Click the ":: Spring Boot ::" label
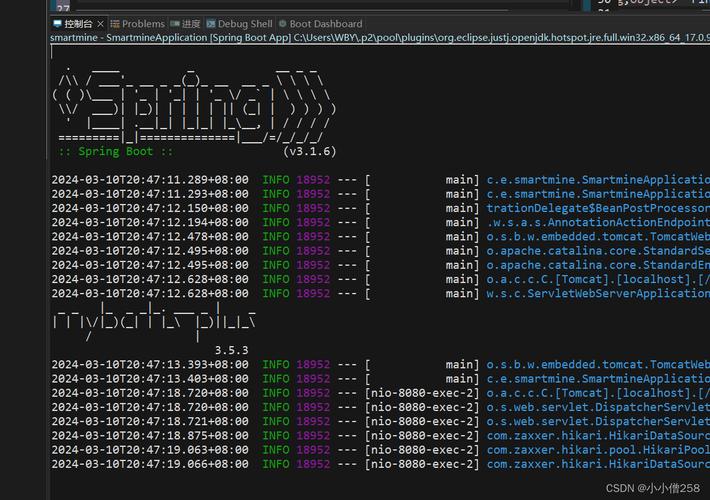 pyautogui.click(x=116, y=151)
